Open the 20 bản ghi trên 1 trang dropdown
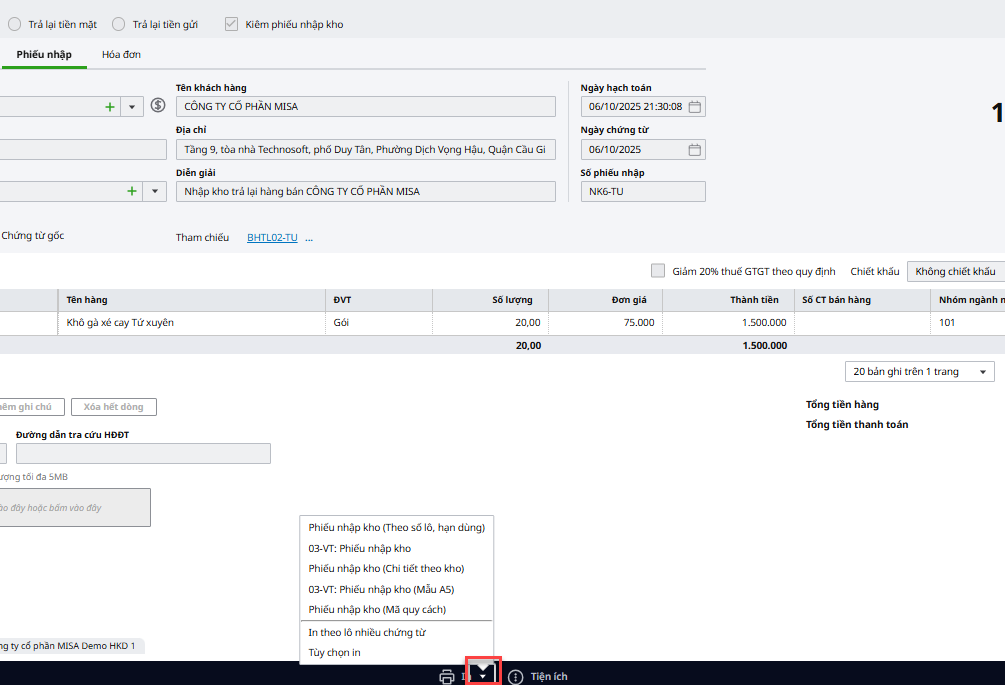Image resolution: width=1005 pixels, height=685 pixels. point(920,372)
